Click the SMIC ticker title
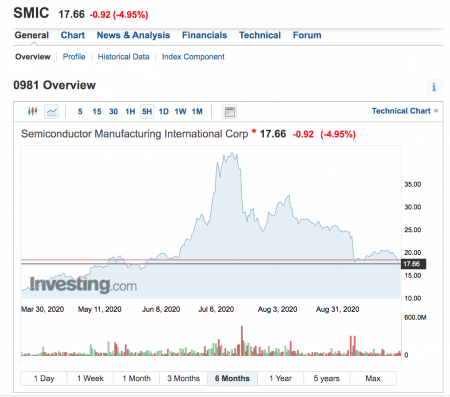 [x=31, y=13]
